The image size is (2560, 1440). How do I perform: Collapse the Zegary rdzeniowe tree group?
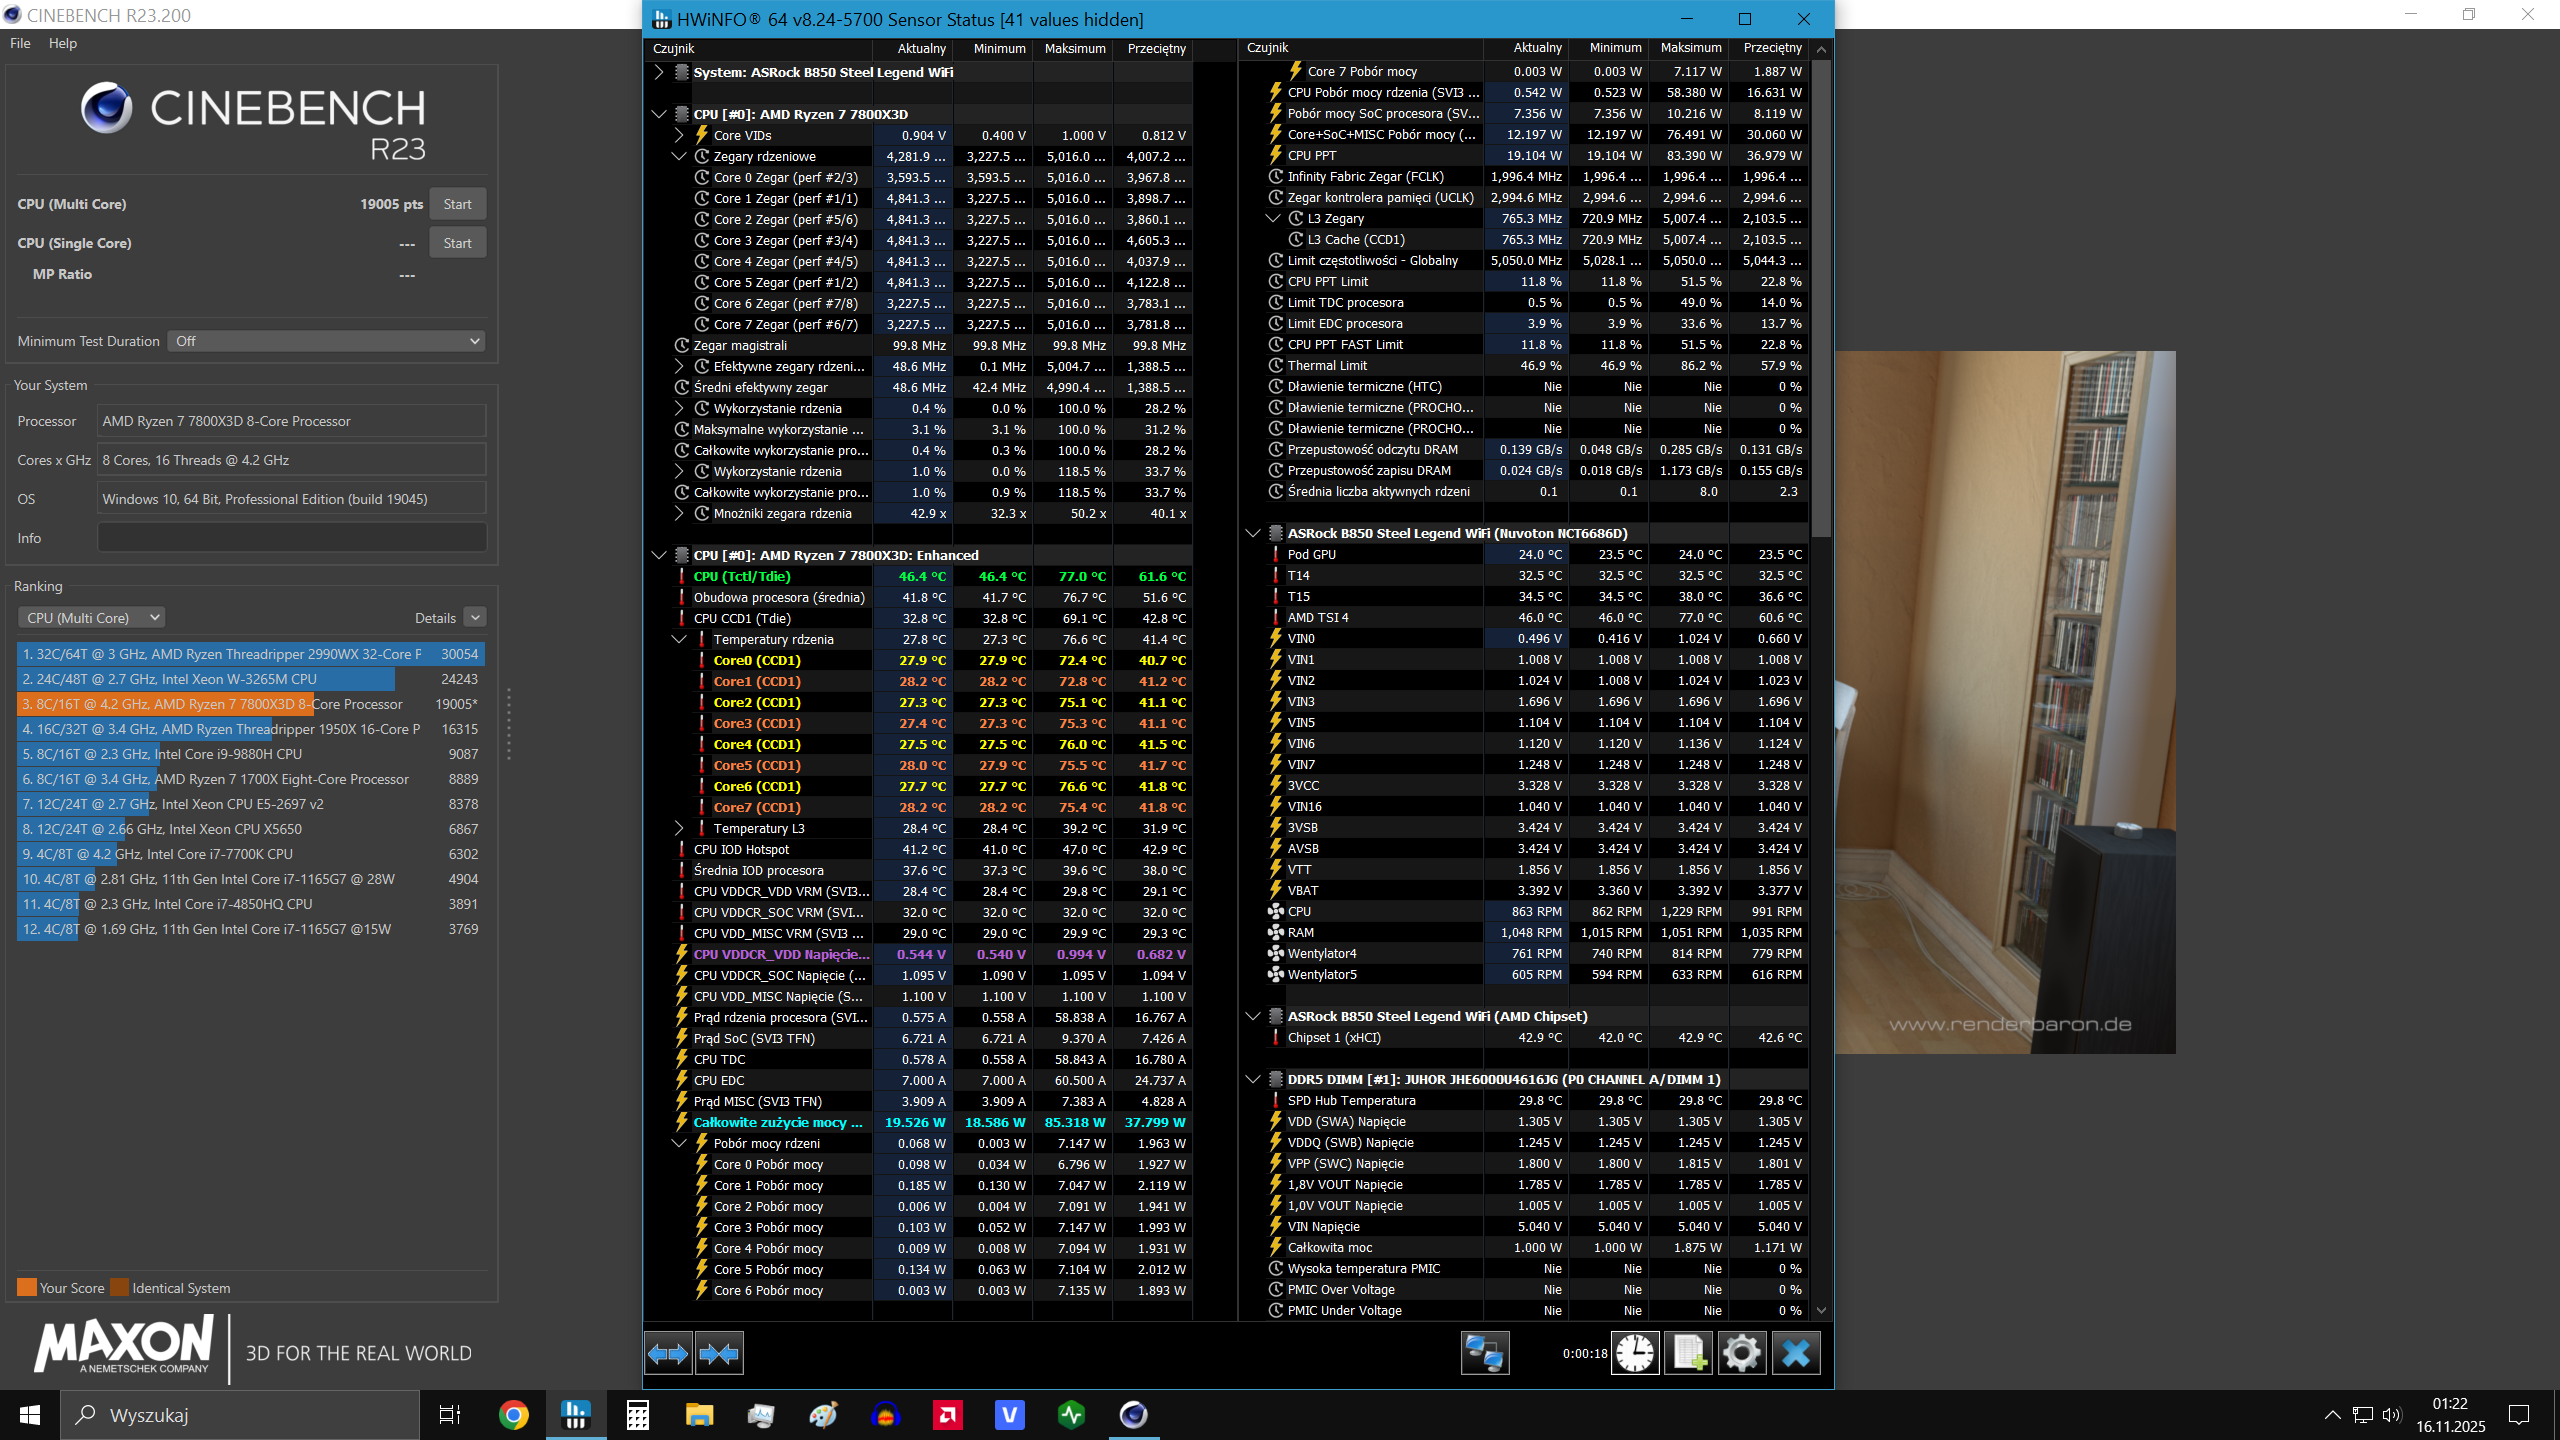pos(679,156)
